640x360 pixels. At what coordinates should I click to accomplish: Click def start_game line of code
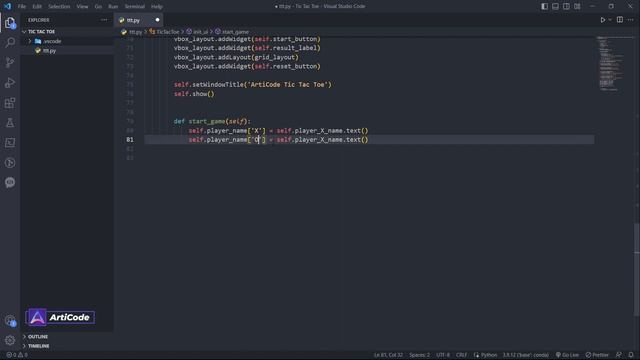click(212, 121)
